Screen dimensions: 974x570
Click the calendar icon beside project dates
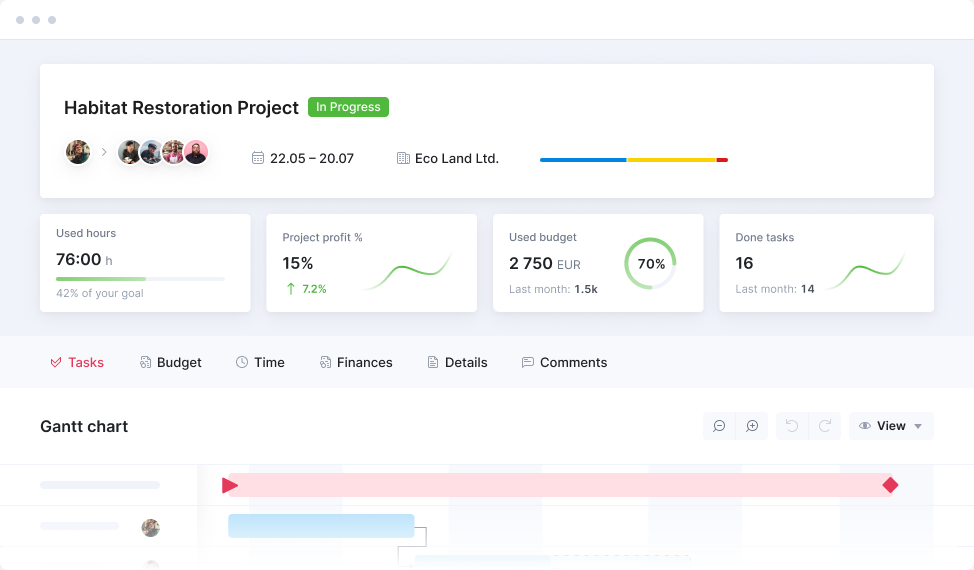pyautogui.click(x=258, y=158)
